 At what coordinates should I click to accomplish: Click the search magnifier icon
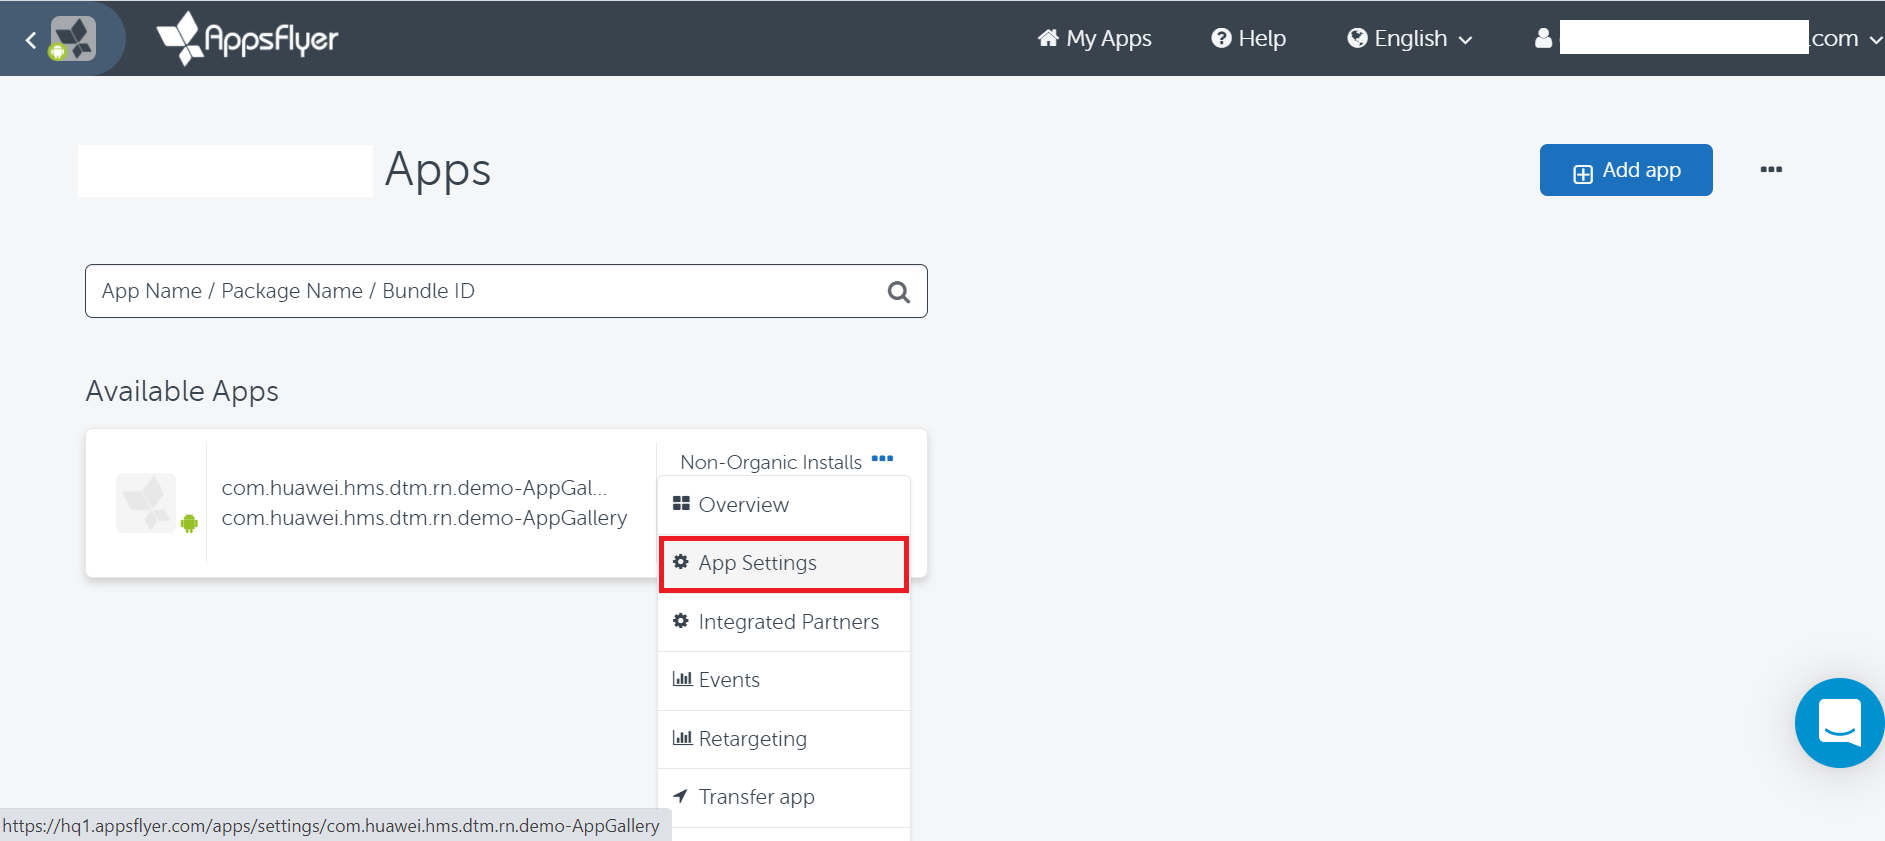click(899, 292)
